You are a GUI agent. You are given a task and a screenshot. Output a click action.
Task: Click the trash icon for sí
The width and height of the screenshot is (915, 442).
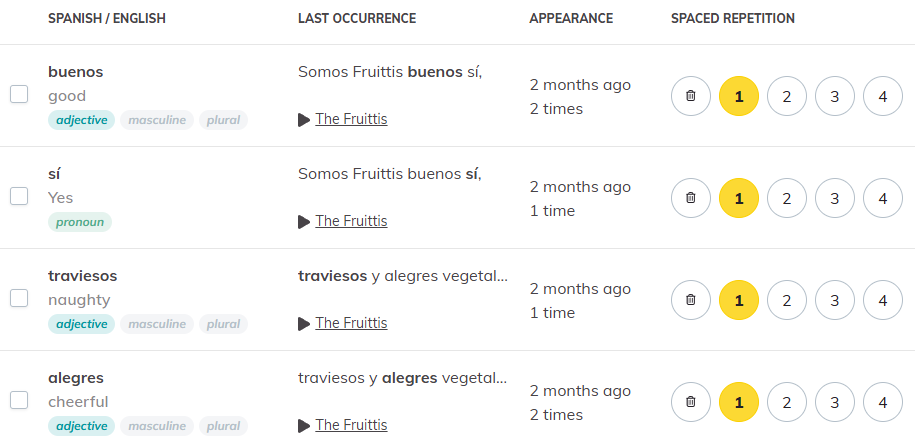[x=691, y=198]
